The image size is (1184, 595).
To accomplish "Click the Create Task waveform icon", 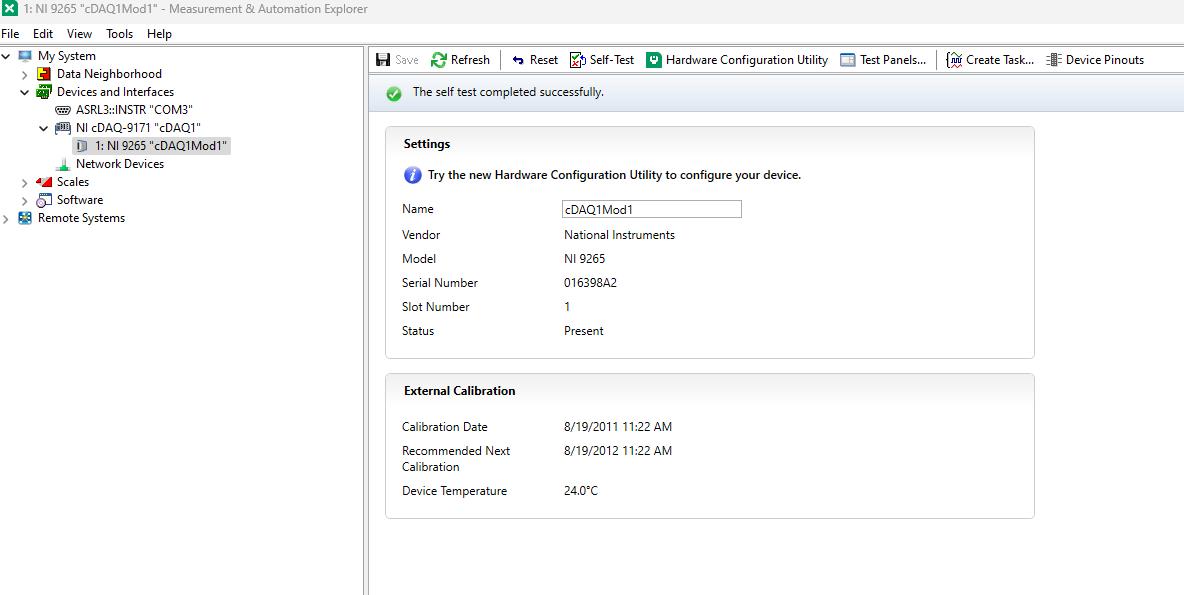I will [954, 60].
